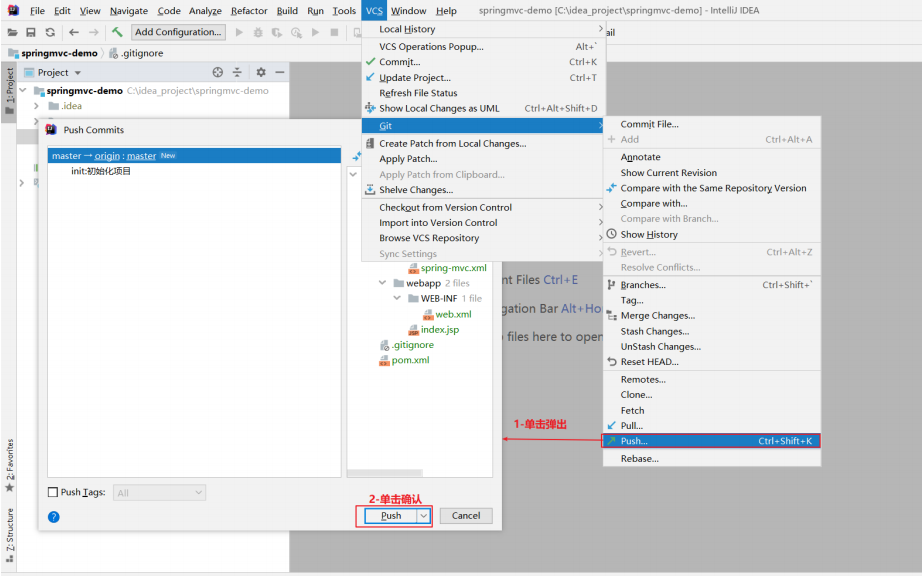Viewport: 922px width, 576px height.
Task: Select Shelve Changes... menu entry
Action: (x=483, y=189)
